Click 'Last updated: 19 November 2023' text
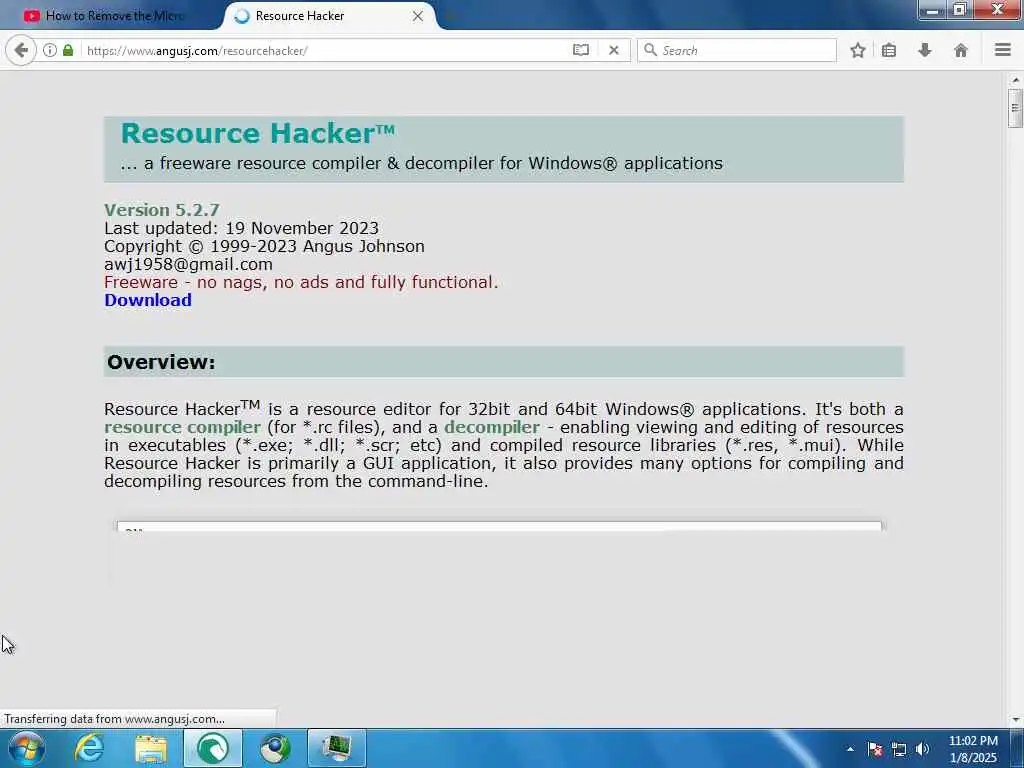The image size is (1024, 768). [241, 228]
